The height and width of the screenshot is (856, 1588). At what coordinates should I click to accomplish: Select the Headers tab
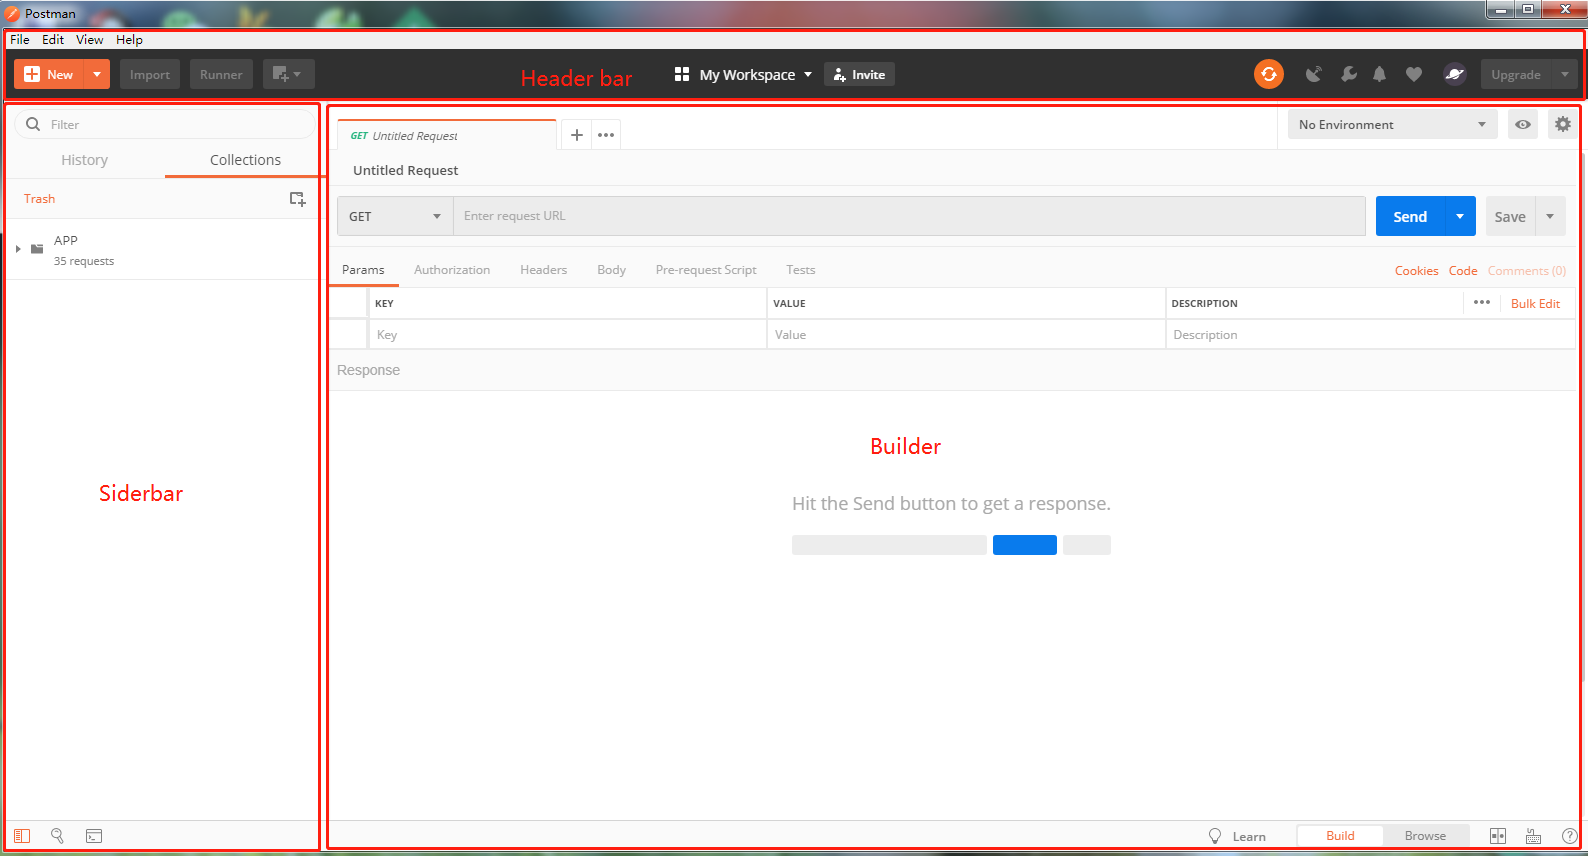(544, 270)
